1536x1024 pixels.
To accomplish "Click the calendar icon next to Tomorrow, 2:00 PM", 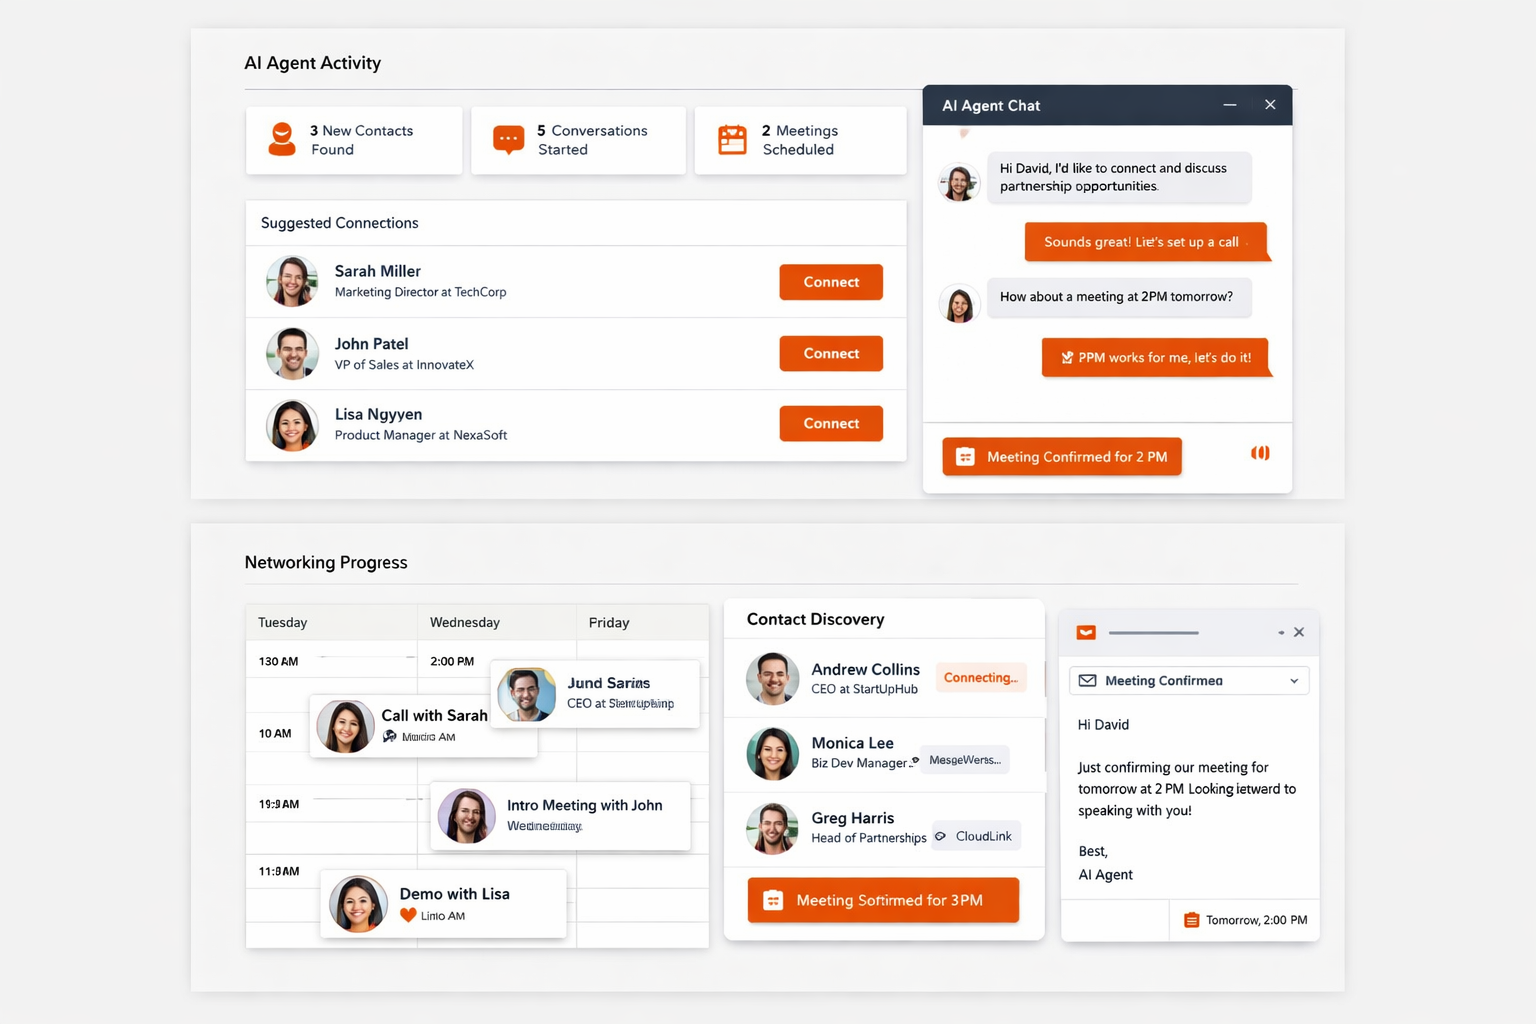I will (x=1191, y=920).
